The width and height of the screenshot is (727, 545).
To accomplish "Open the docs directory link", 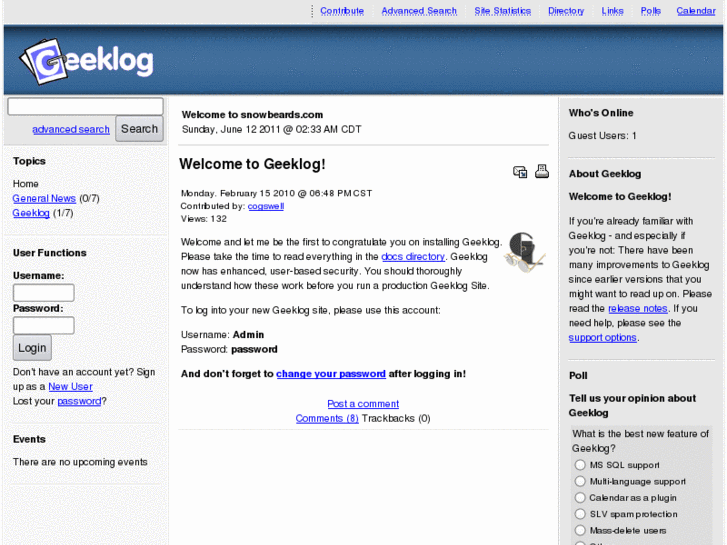I will (x=413, y=256).
